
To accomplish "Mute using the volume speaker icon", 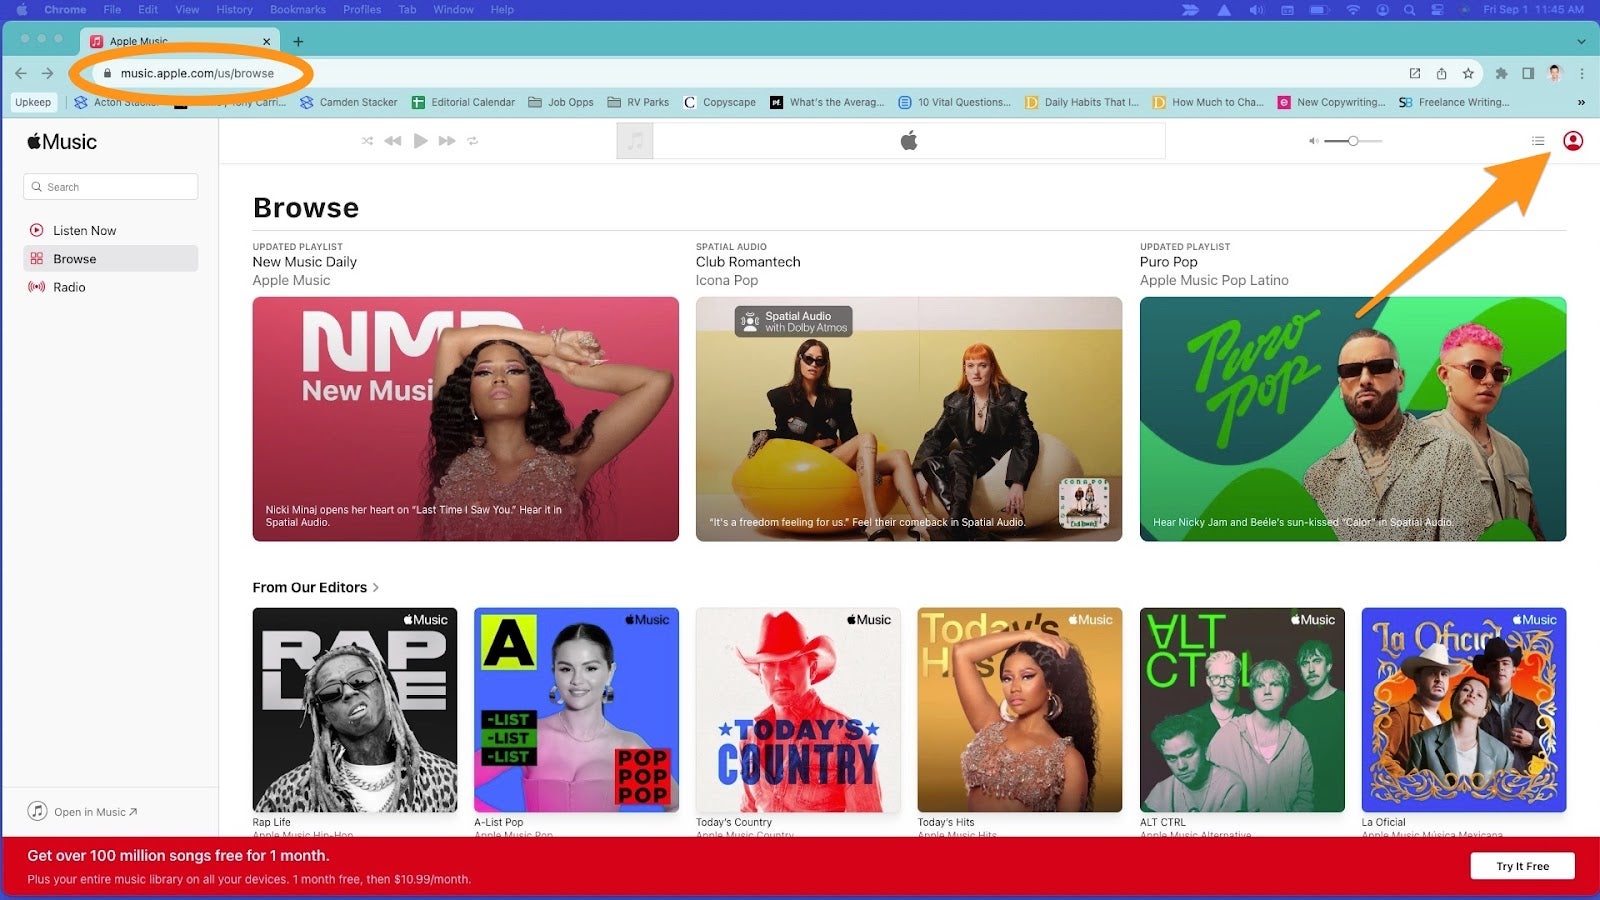I will (1313, 141).
